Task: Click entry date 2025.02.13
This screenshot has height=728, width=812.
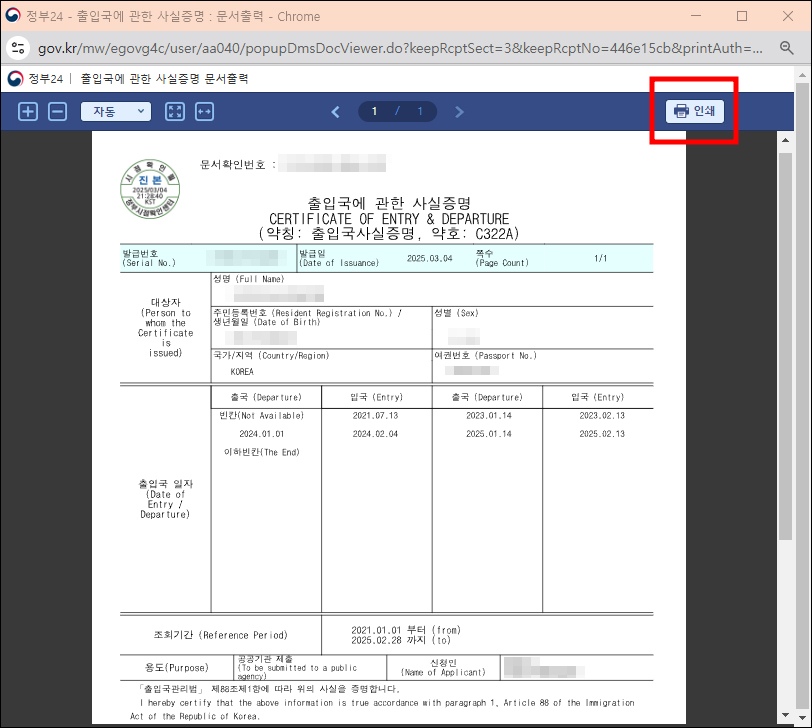Action: tap(602, 434)
